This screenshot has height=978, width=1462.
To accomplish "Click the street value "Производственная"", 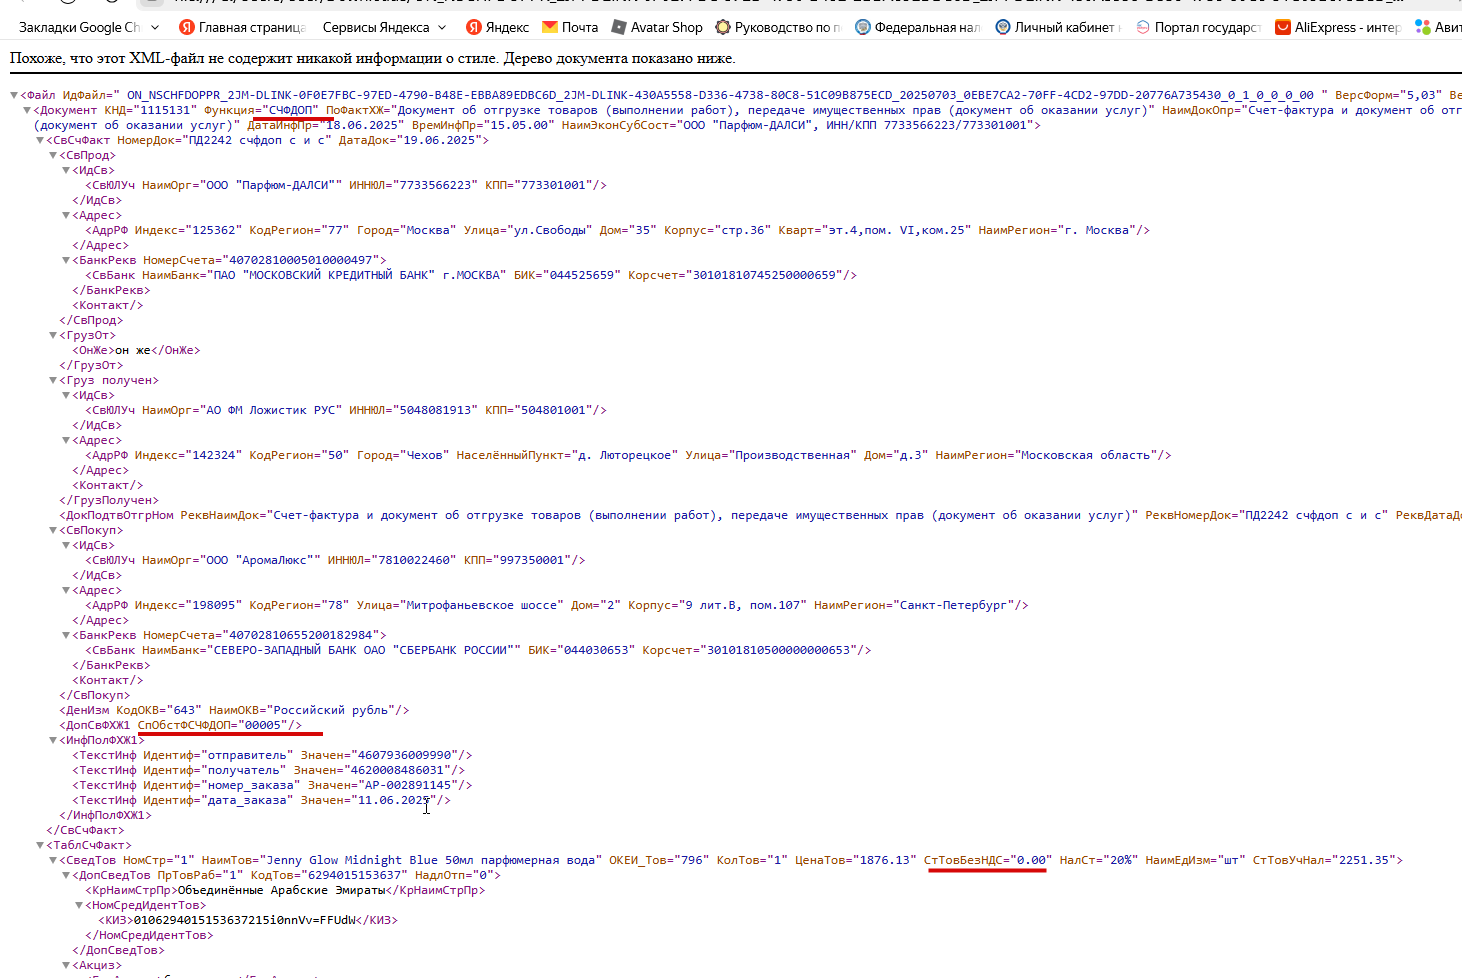I will (792, 456).
